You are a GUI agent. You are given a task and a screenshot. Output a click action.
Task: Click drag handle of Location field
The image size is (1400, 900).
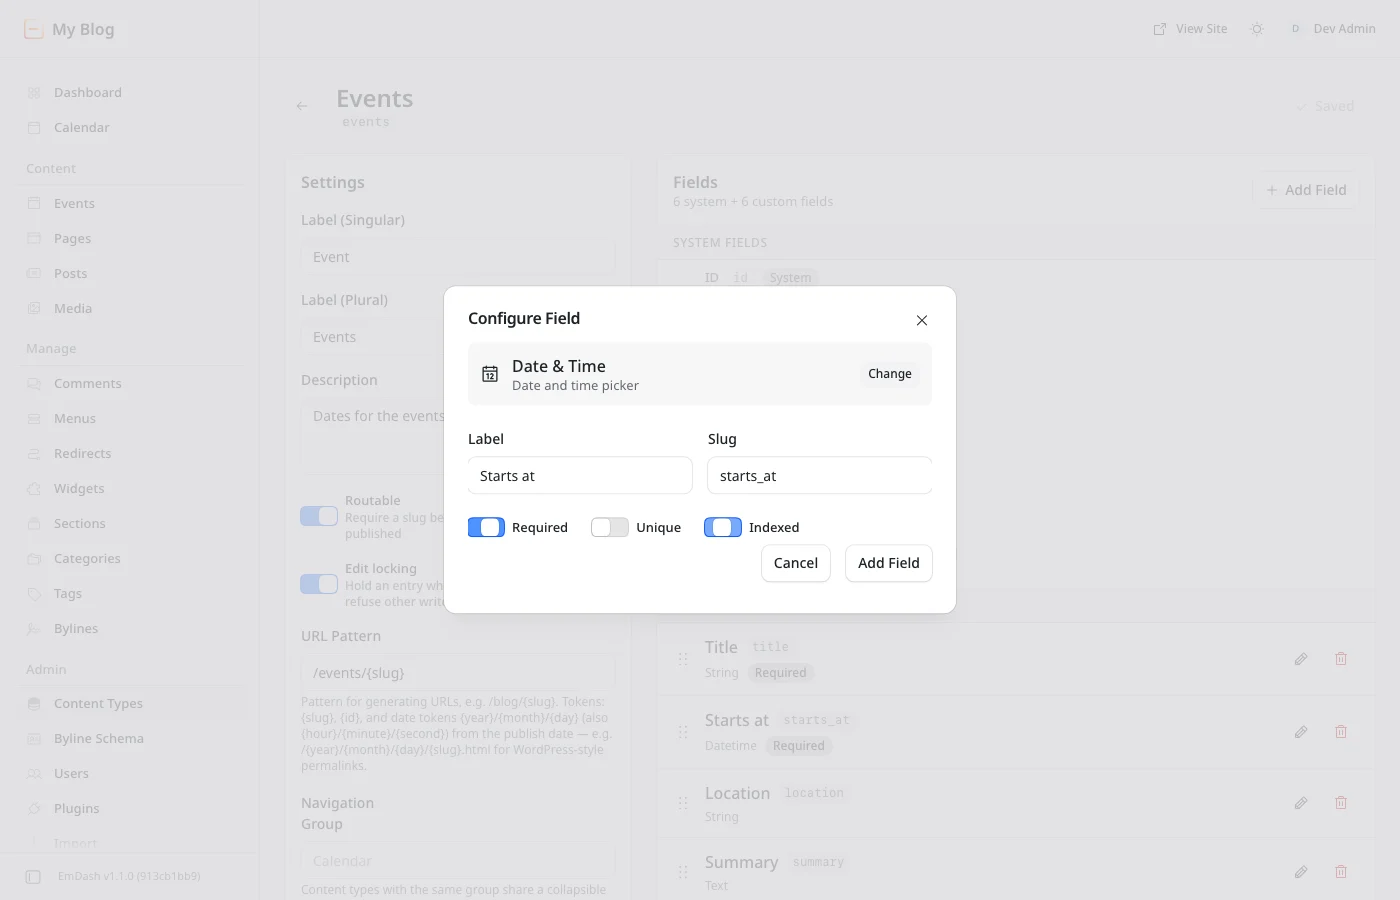pos(683,803)
